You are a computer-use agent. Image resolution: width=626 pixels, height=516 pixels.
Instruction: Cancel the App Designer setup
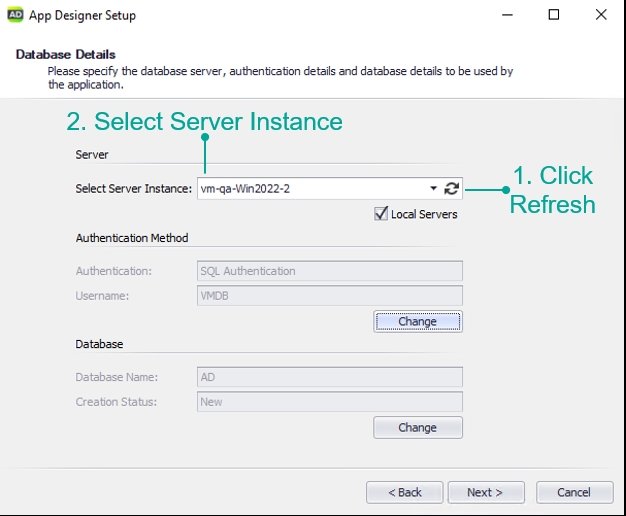[x=574, y=492]
